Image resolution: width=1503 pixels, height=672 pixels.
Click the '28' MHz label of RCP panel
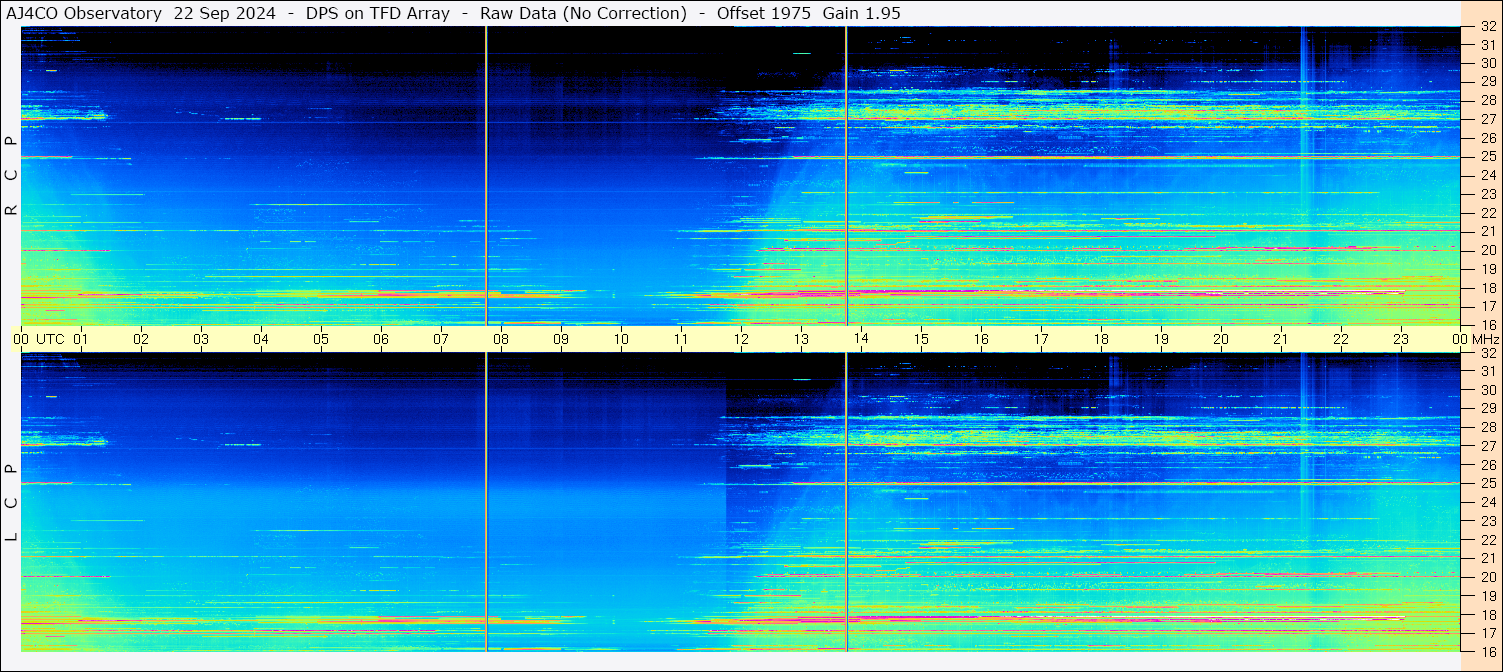(x=1487, y=100)
